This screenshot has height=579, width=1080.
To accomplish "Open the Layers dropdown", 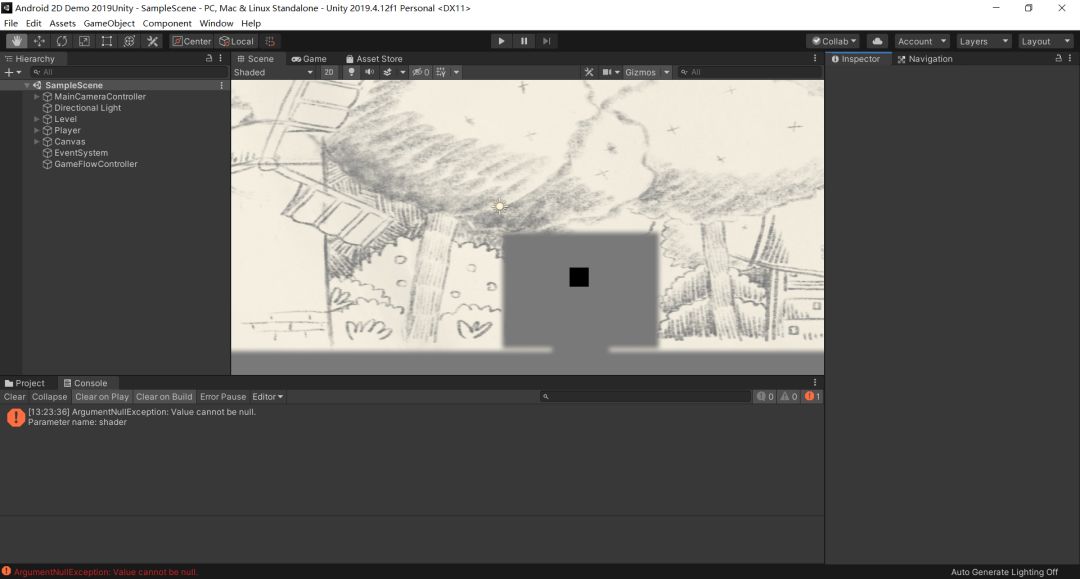I will coord(983,41).
